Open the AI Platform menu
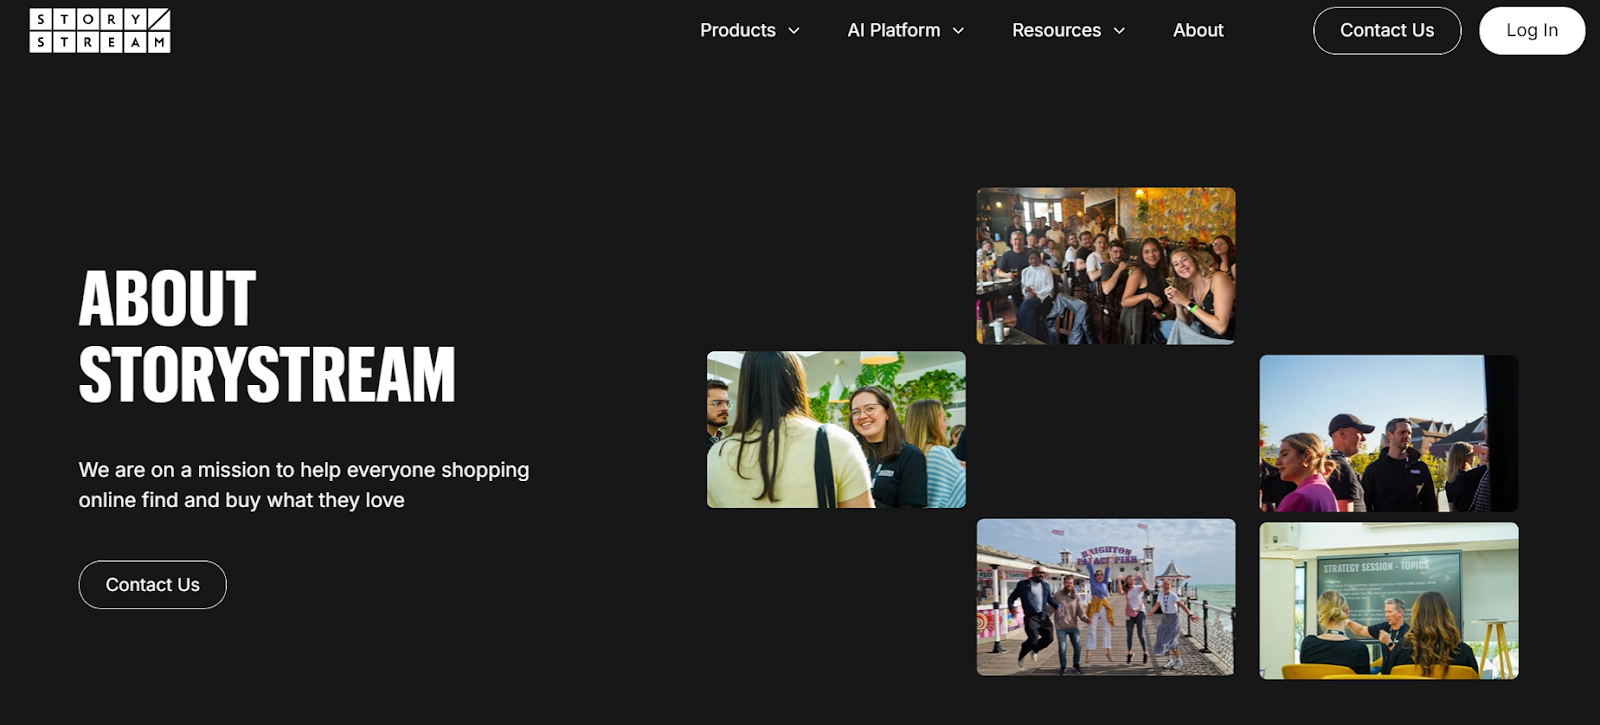 click(894, 31)
